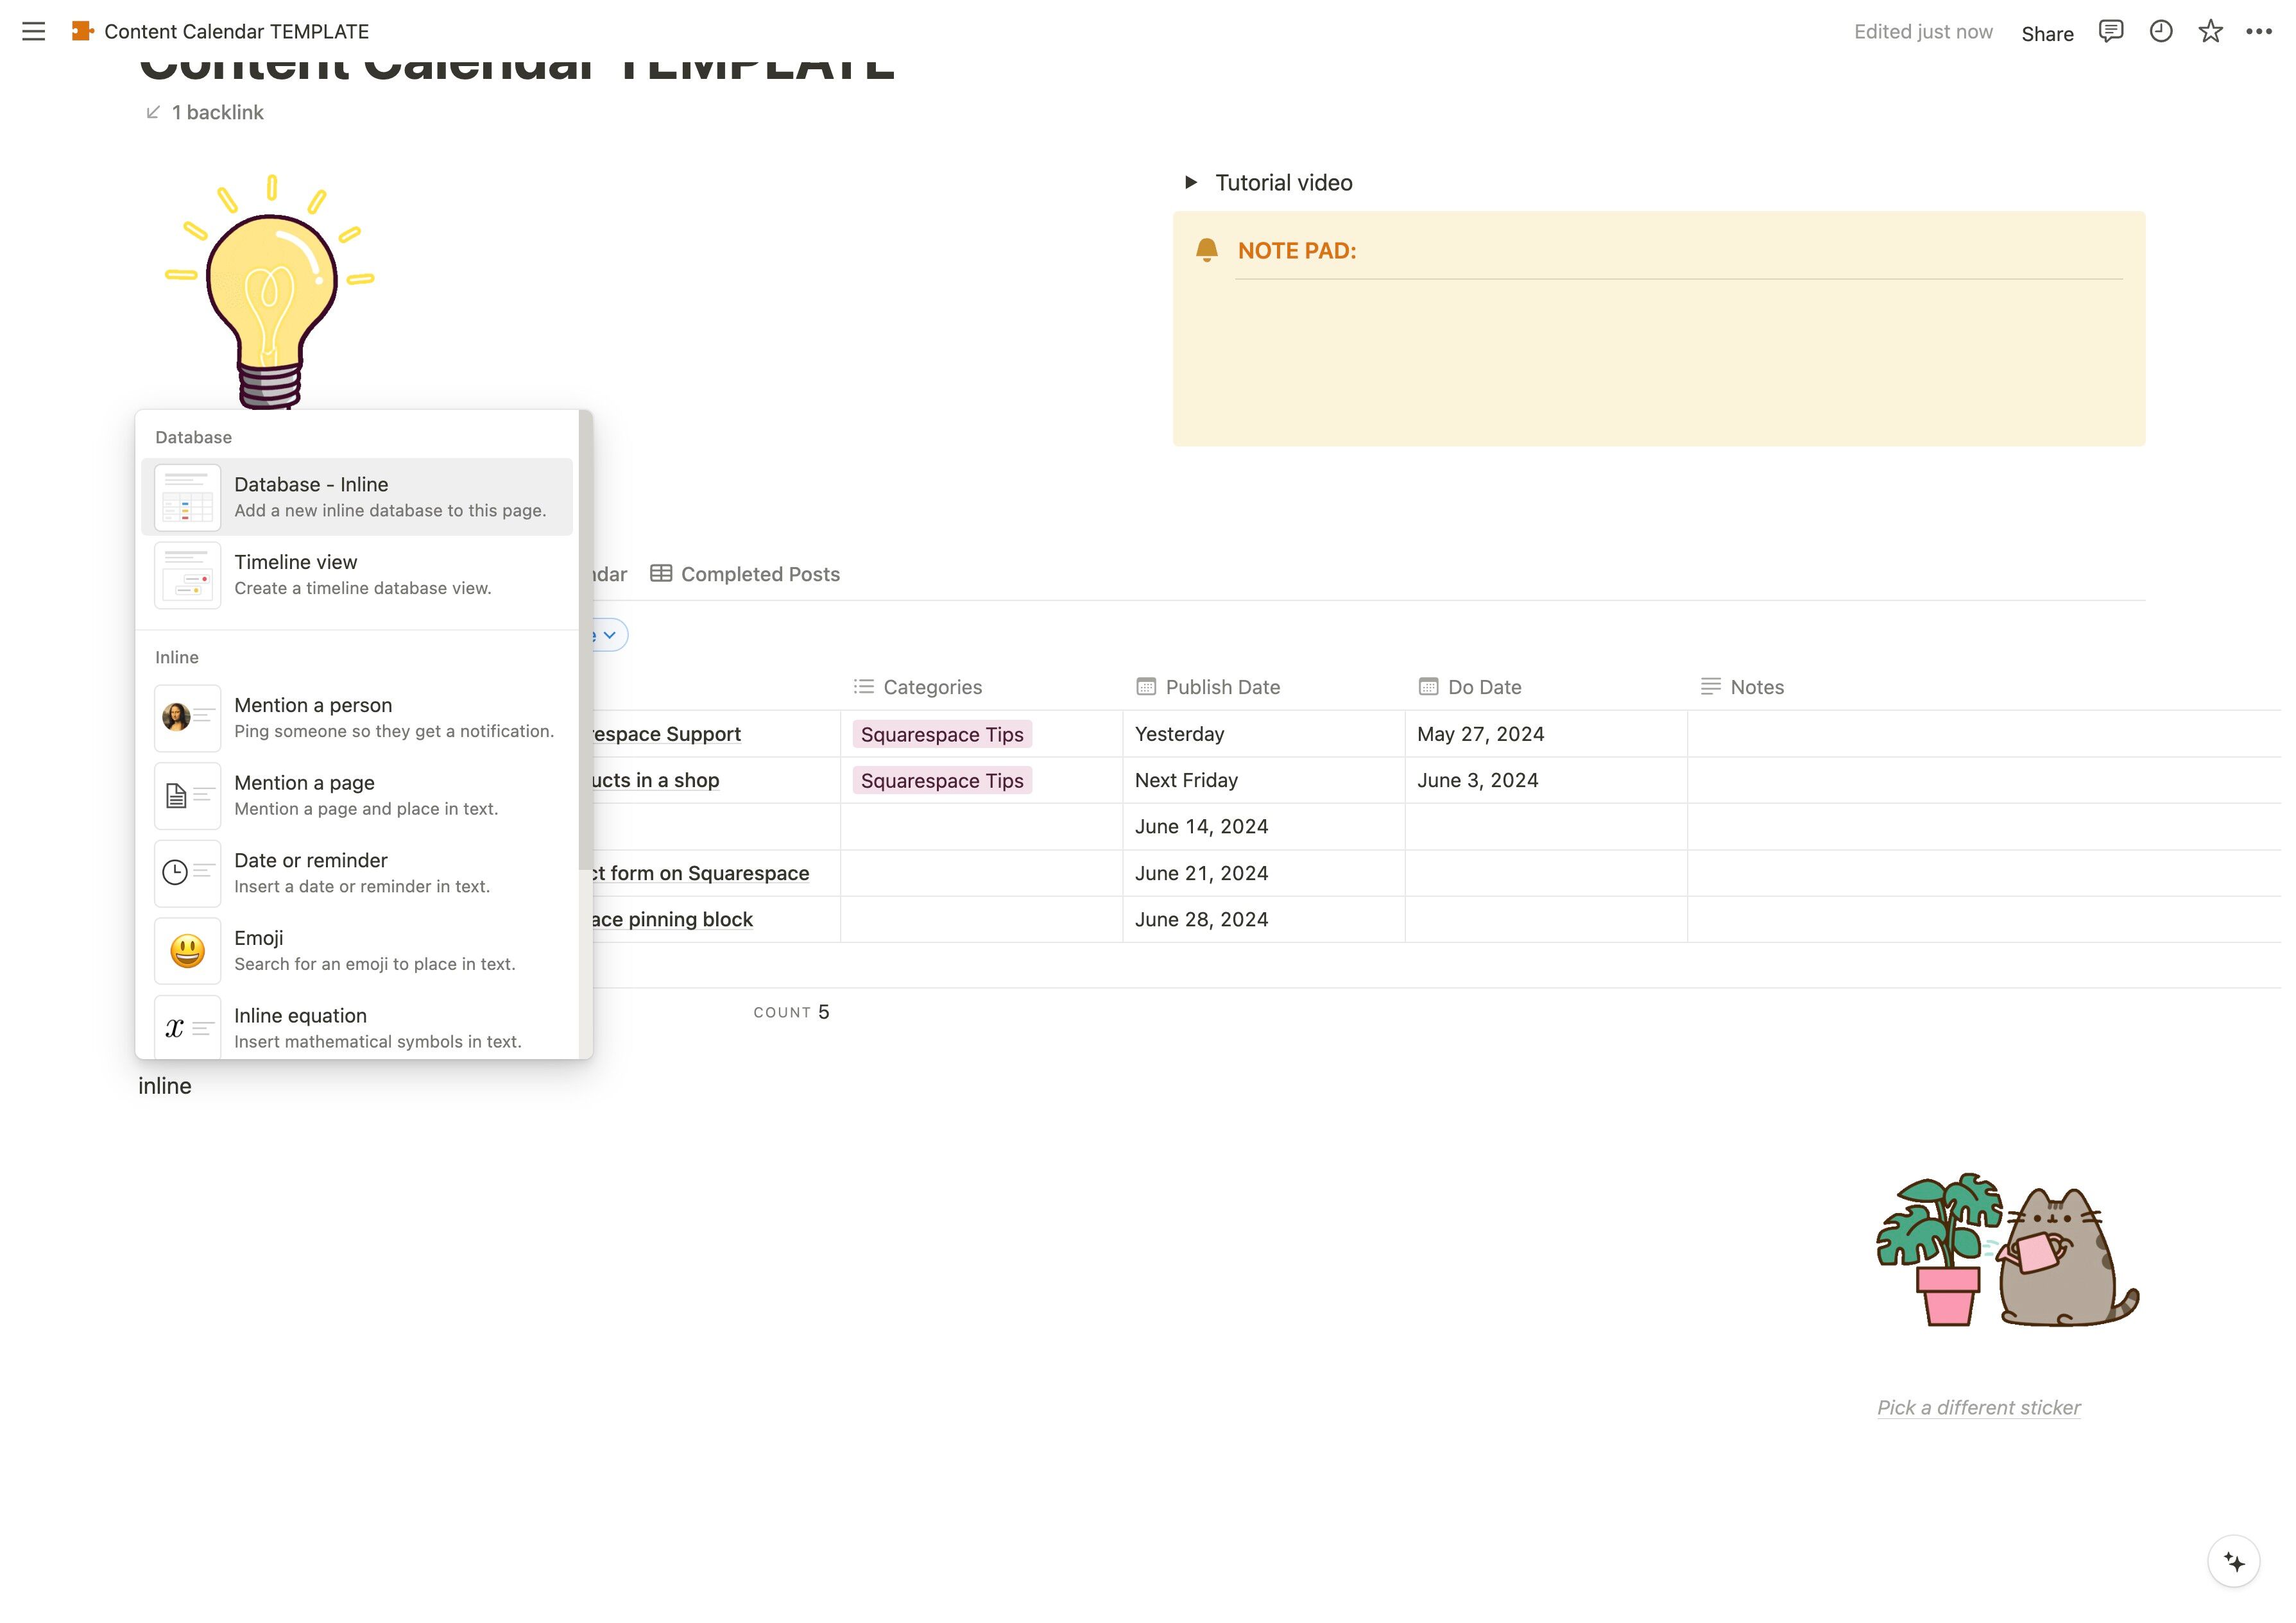Click the bell icon in NOTE PAD
This screenshot has width=2296, height=1623.
pyautogui.click(x=1207, y=250)
